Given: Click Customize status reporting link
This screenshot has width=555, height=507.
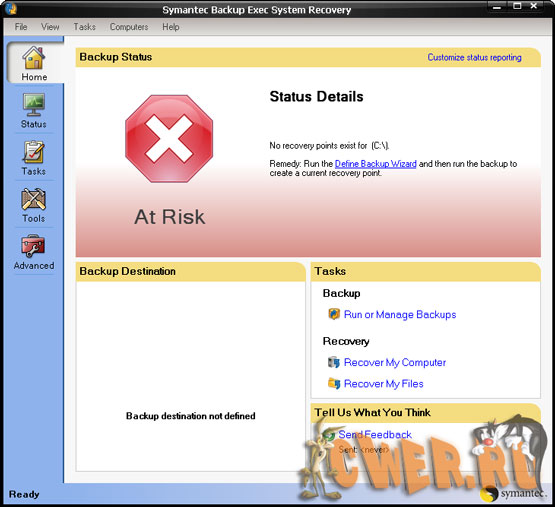Looking at the screenshot, I should click(x=474, y=57).
